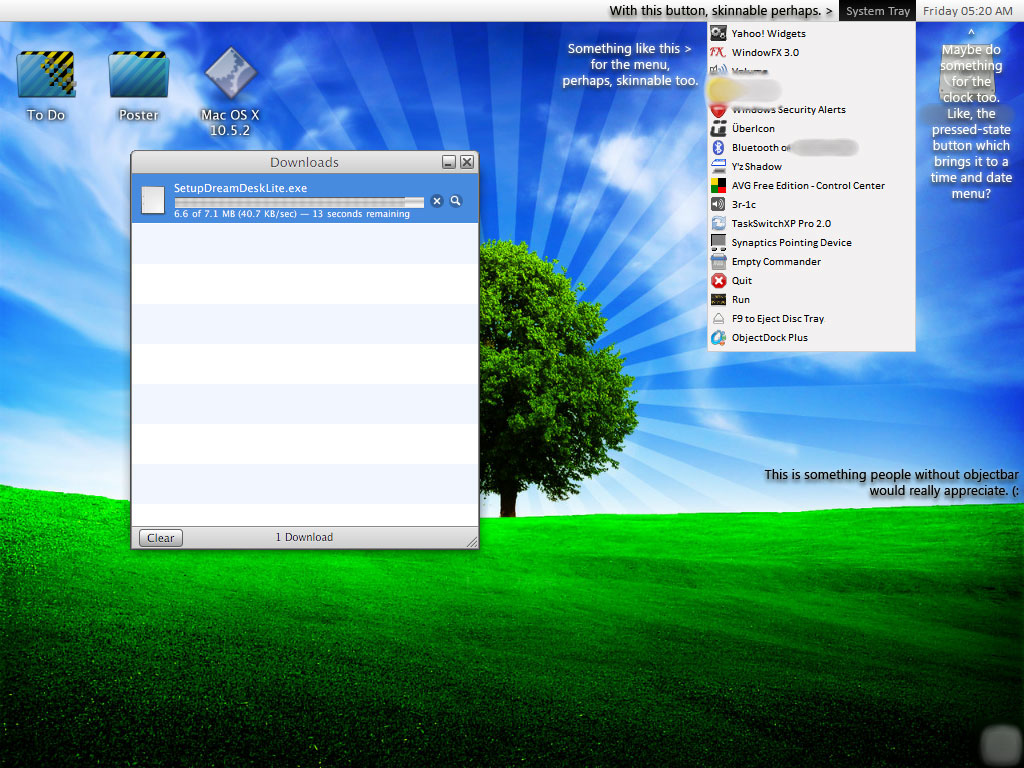The width and height of the screenshot is (1024, 768).
Task: Cancel the SetupDreamDeskLite.exe download
Action: tap(437, 201)
